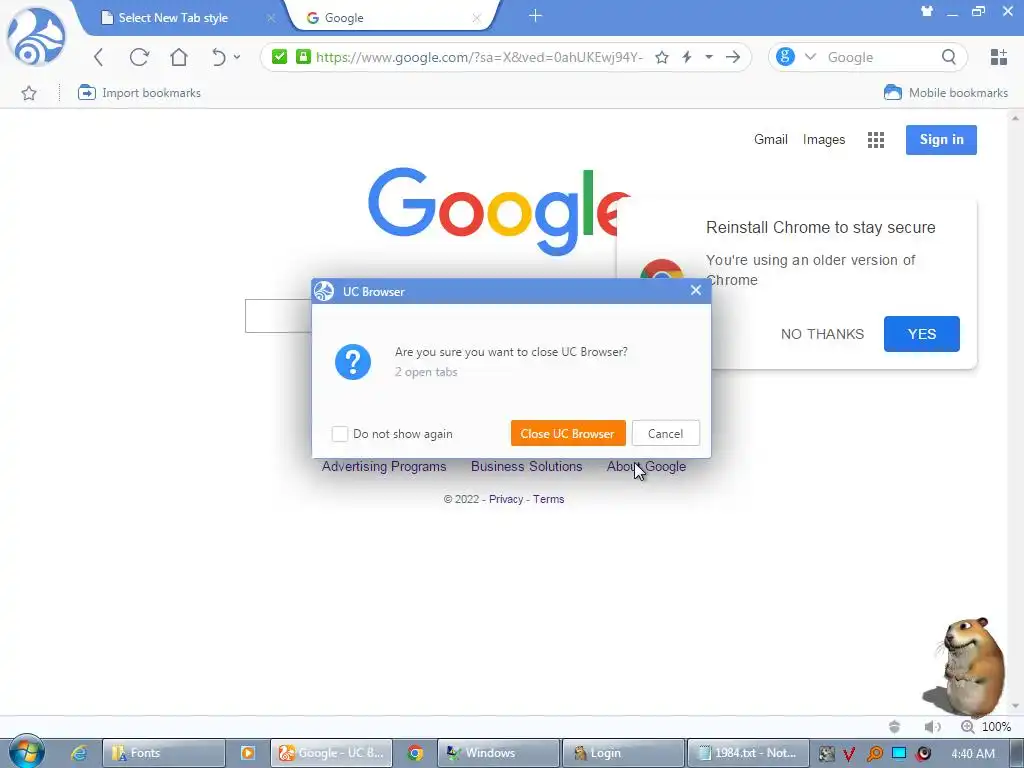Open Import bookmarks
Image resolution: width=1024 pixels, height=768 pixels.
pyautogui.click(x=139, y=93)
